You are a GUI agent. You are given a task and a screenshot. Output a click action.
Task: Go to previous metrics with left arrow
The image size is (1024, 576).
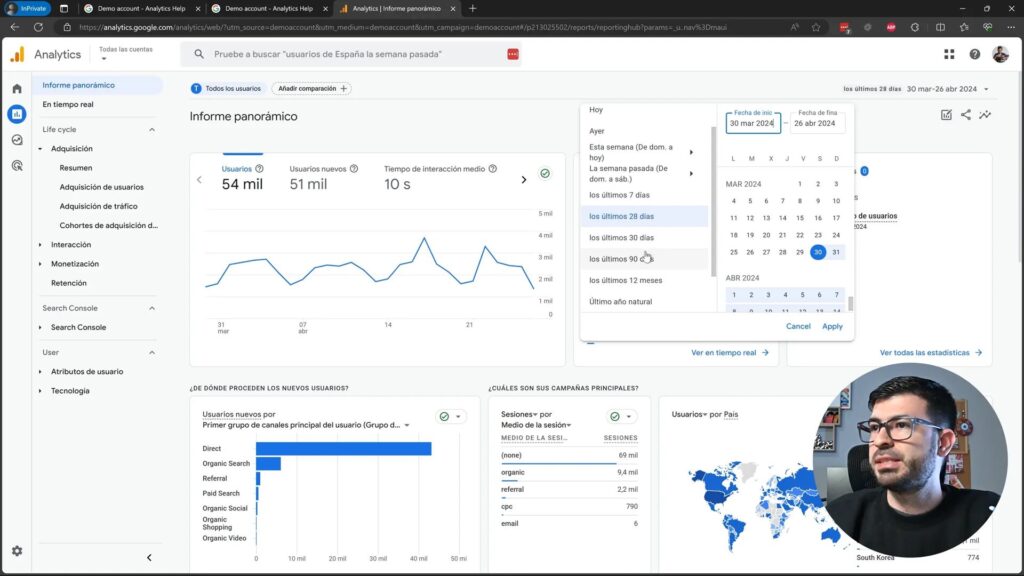(x=200, y=180)
